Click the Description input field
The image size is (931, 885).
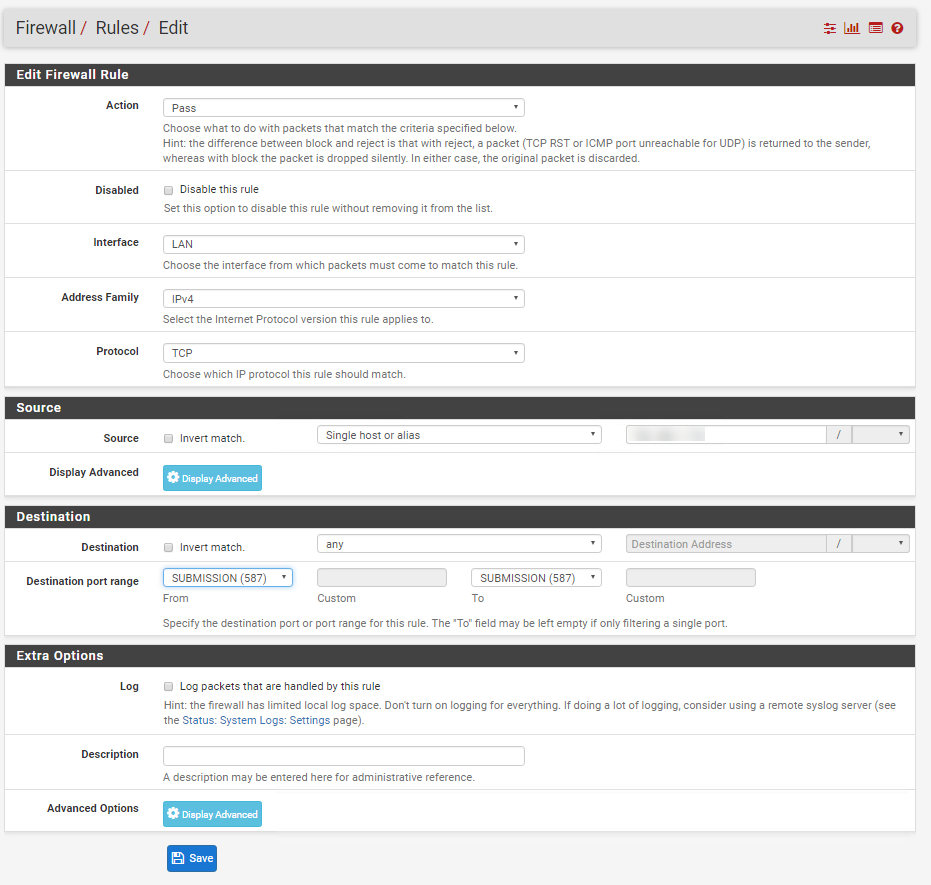click(343, 755)
